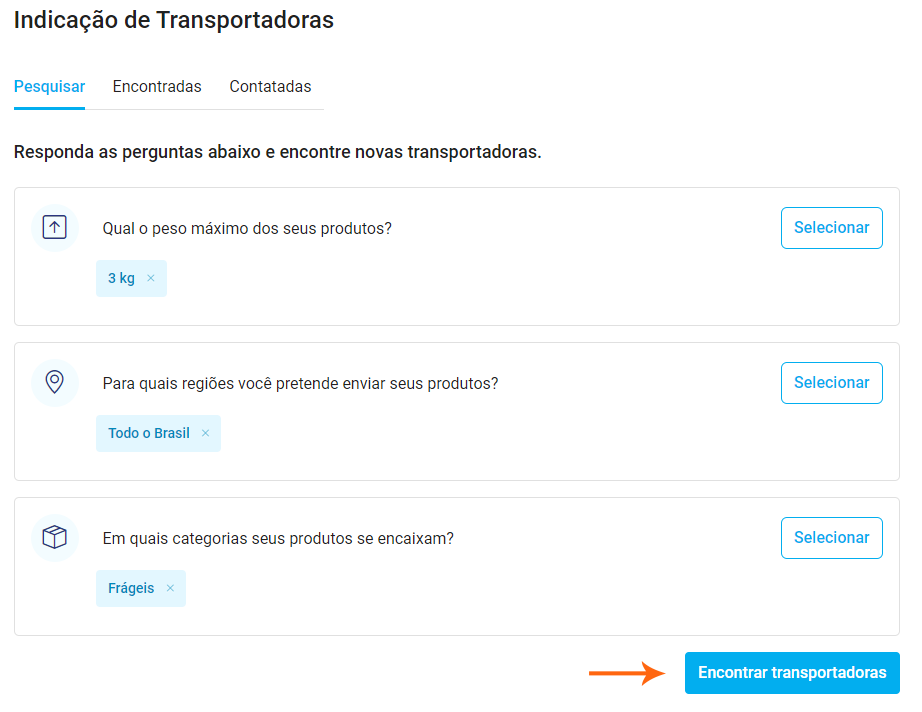Select the Pesquisar tab
The width and height of the screenshot is (922, 712).
coord(49,86)
